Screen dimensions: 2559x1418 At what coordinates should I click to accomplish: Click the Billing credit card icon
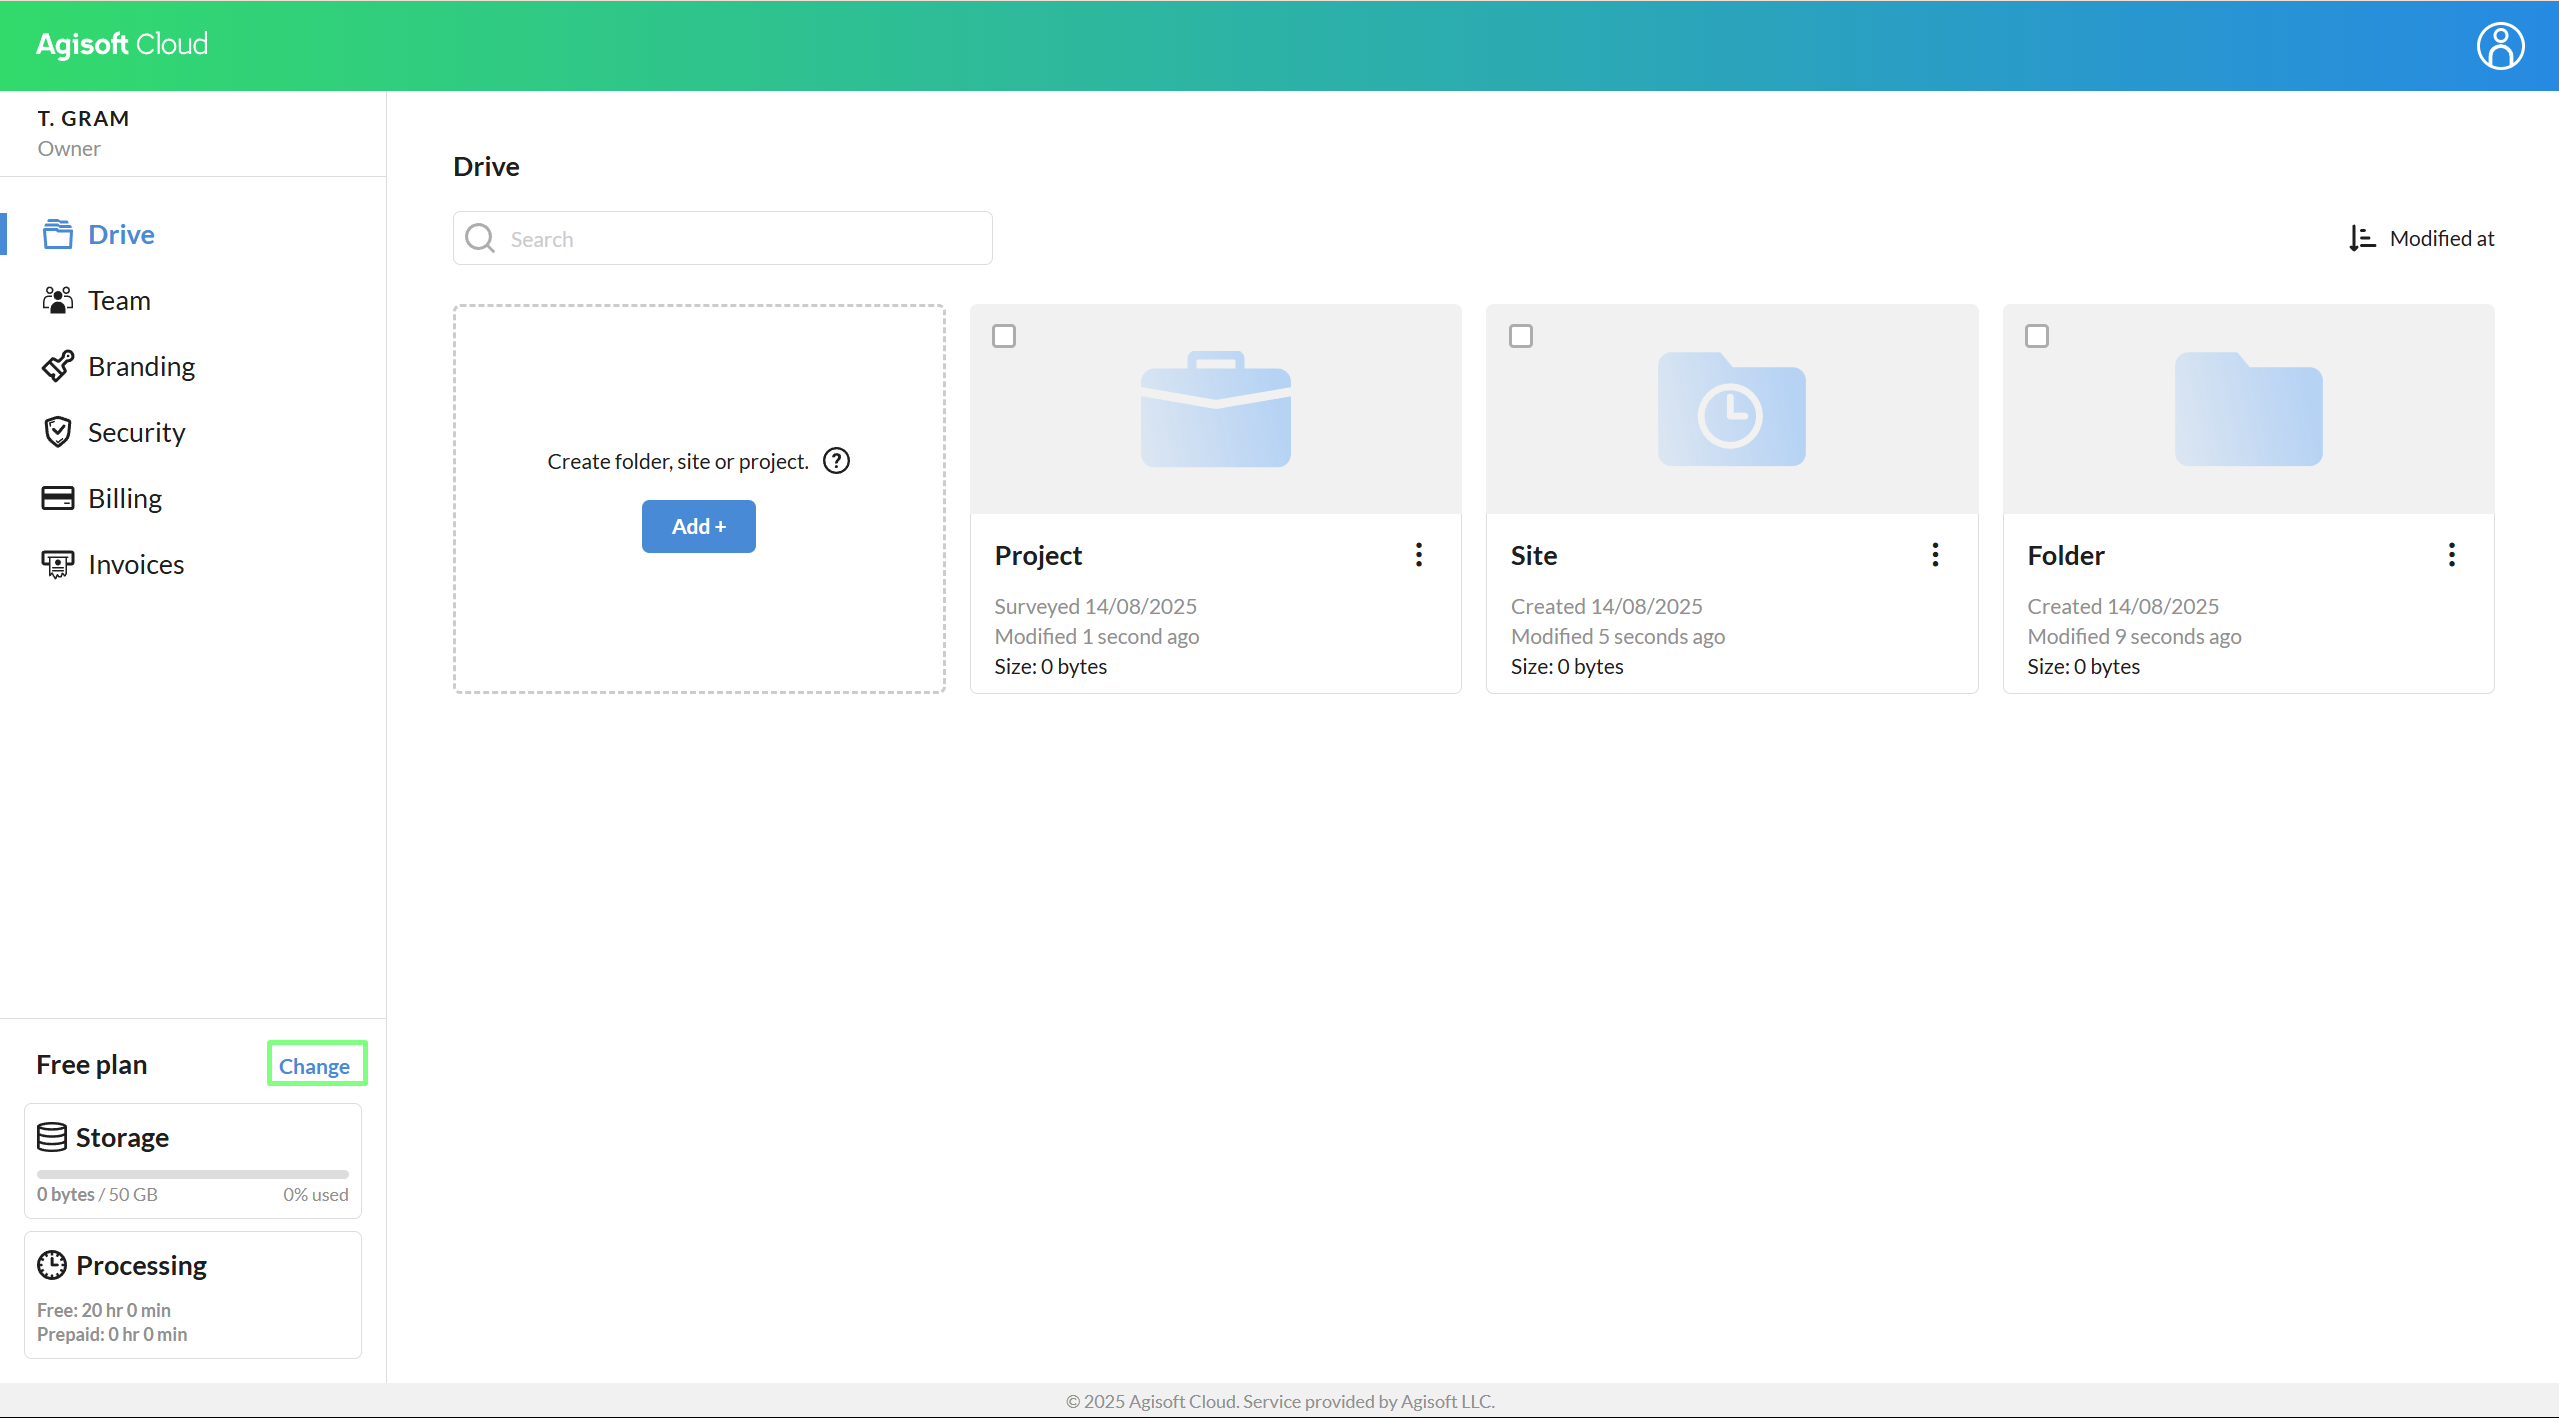click(57, 498)
